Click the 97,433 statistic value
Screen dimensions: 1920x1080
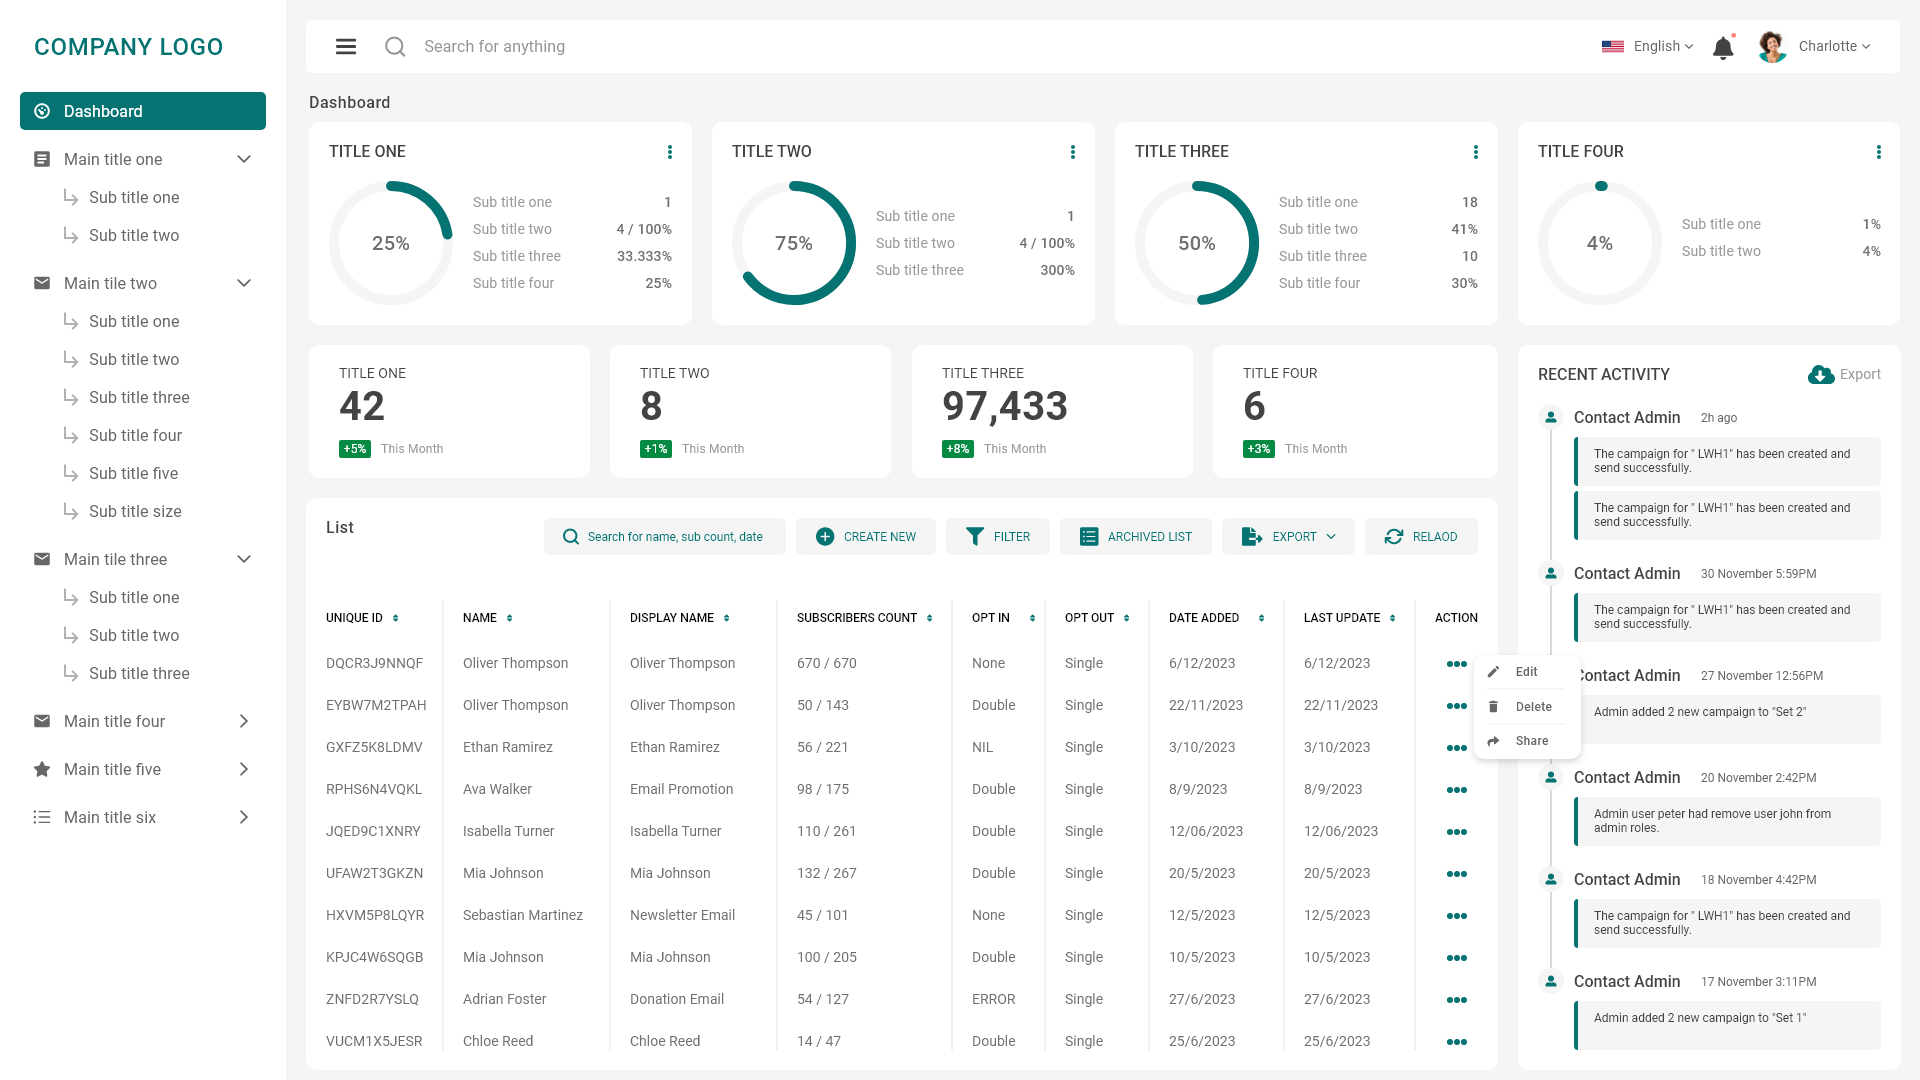point(1005,406)
